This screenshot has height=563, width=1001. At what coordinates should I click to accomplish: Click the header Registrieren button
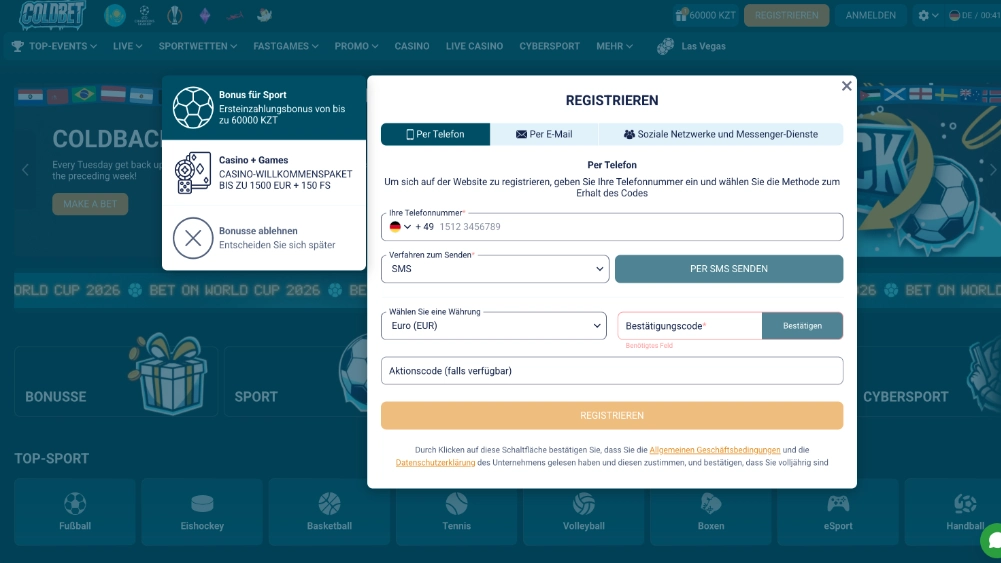pos(786,15)
